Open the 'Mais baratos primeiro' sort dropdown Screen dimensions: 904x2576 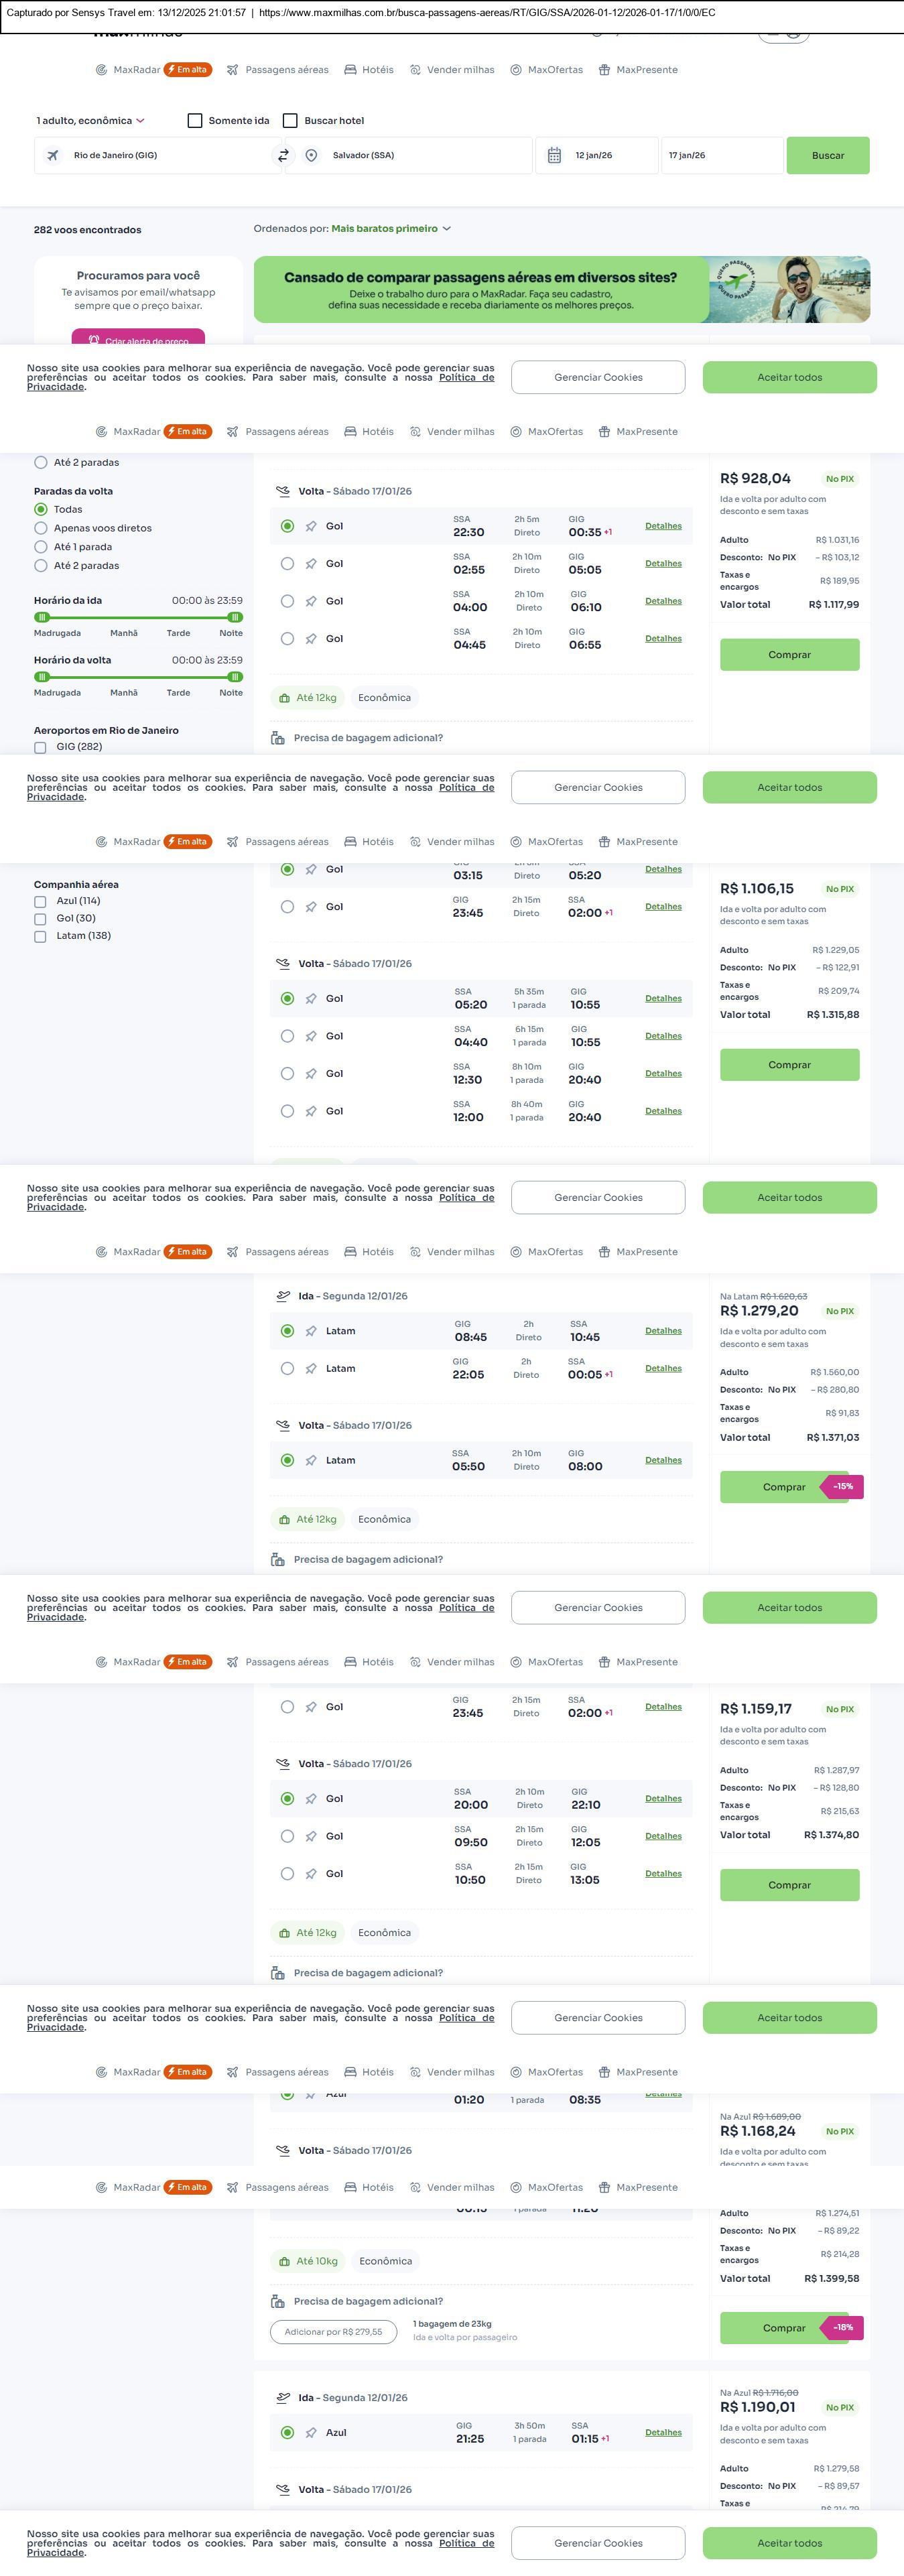click(391, 229)
